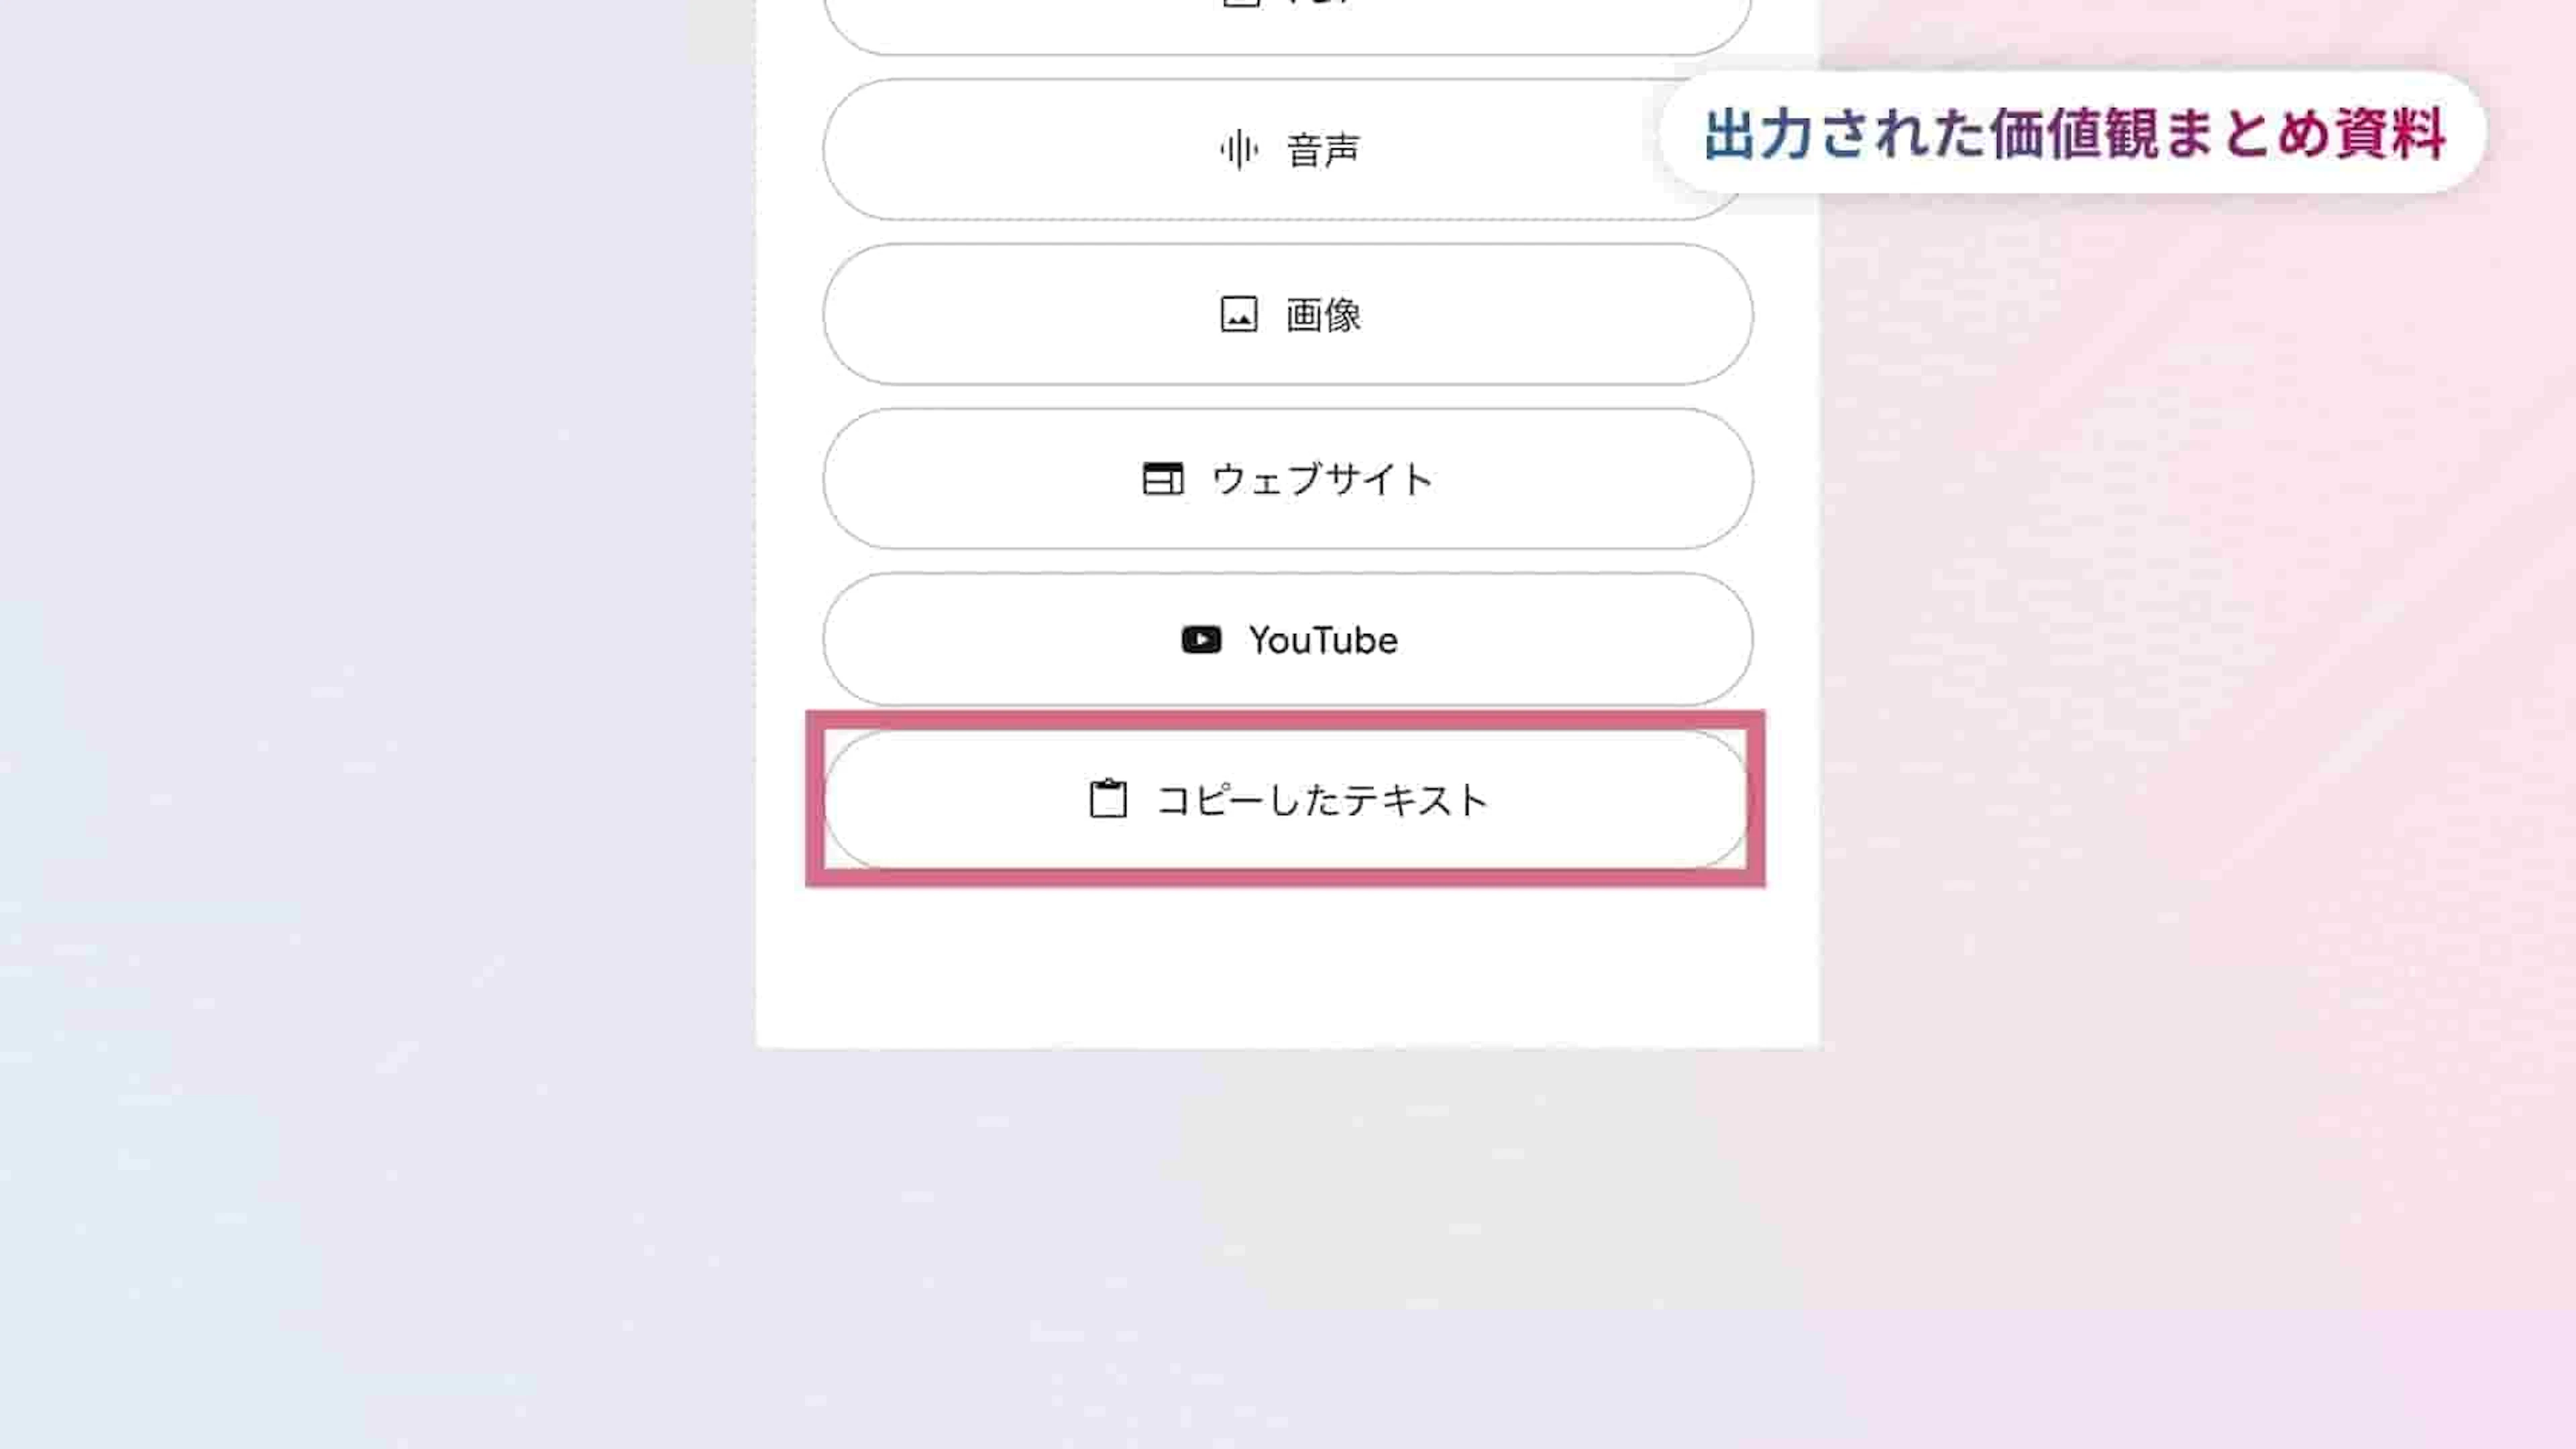Screen dimensions: 2576x1449
Task: Click the cut-off button above 音声
Action: [x=1287, y=25]
